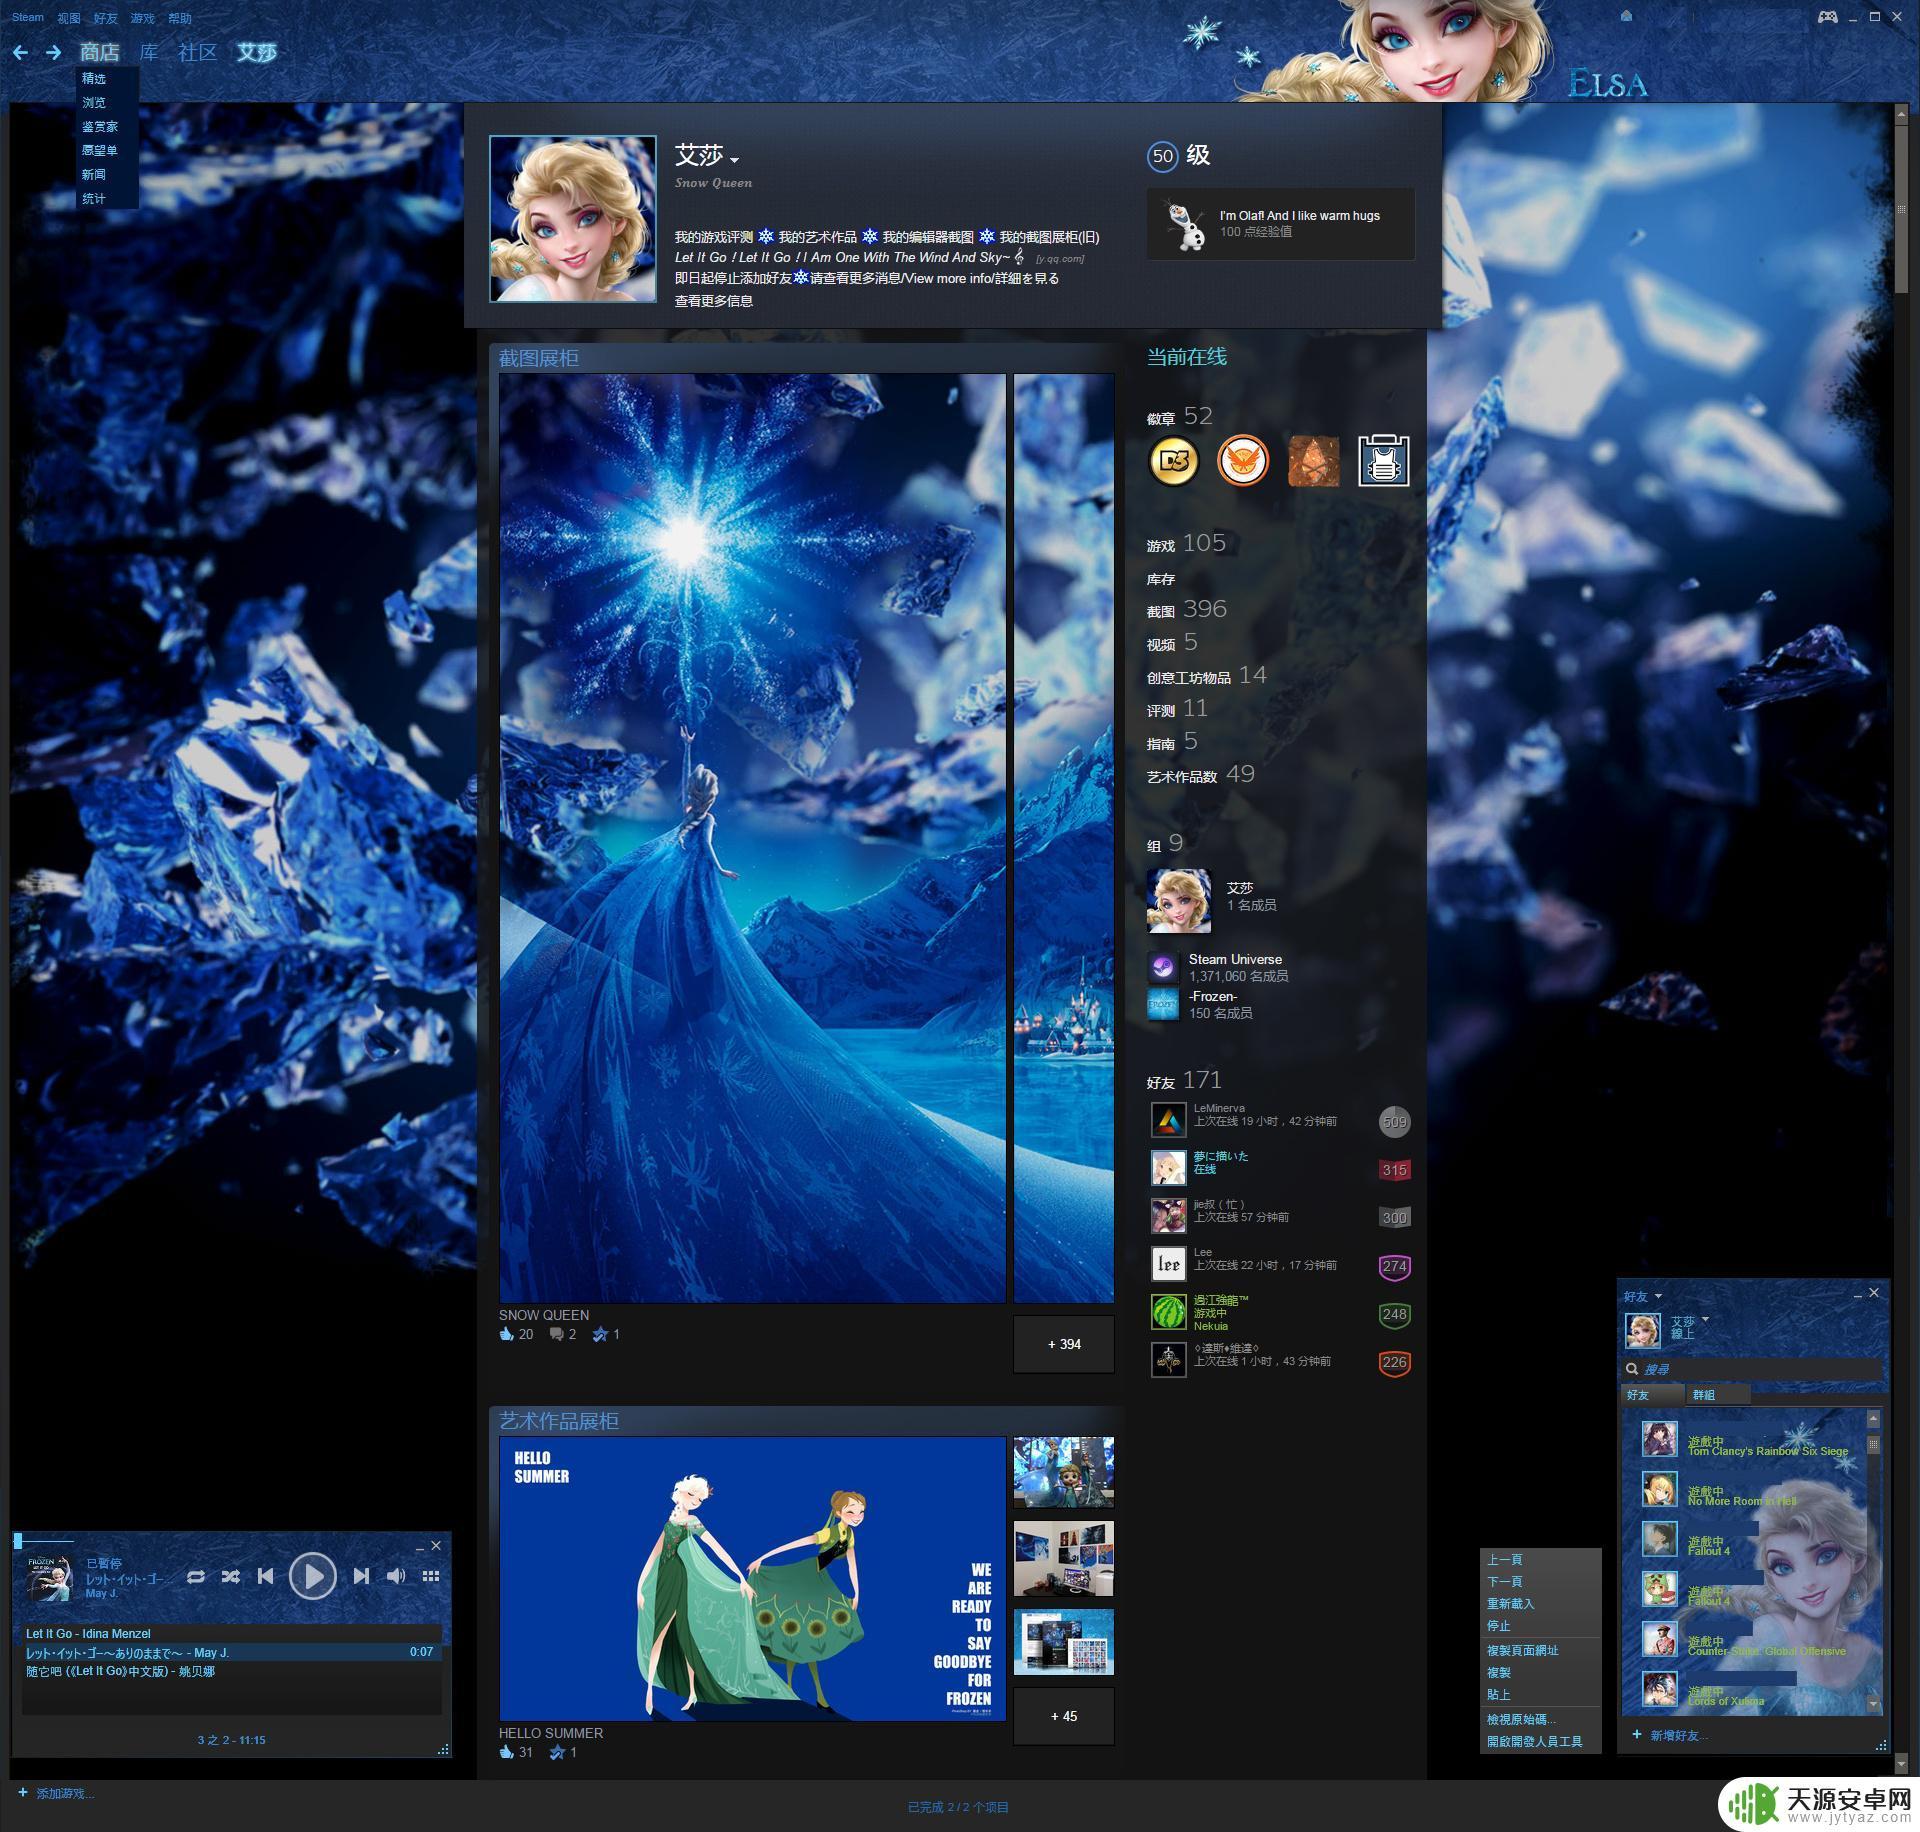Choose 重新載入 in the context menu
The width and height of the screenshot is (1920, 1832).
1510,1603
